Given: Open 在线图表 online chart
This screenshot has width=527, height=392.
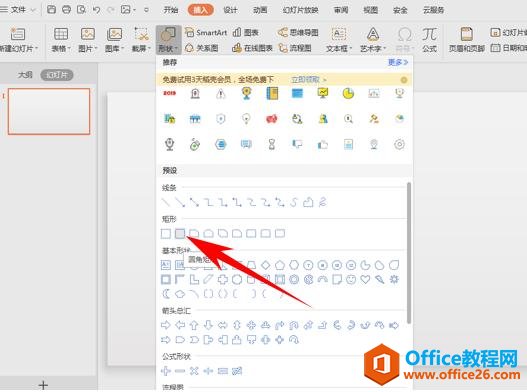Looking at the screenshot, I should (x=252, y=48).
